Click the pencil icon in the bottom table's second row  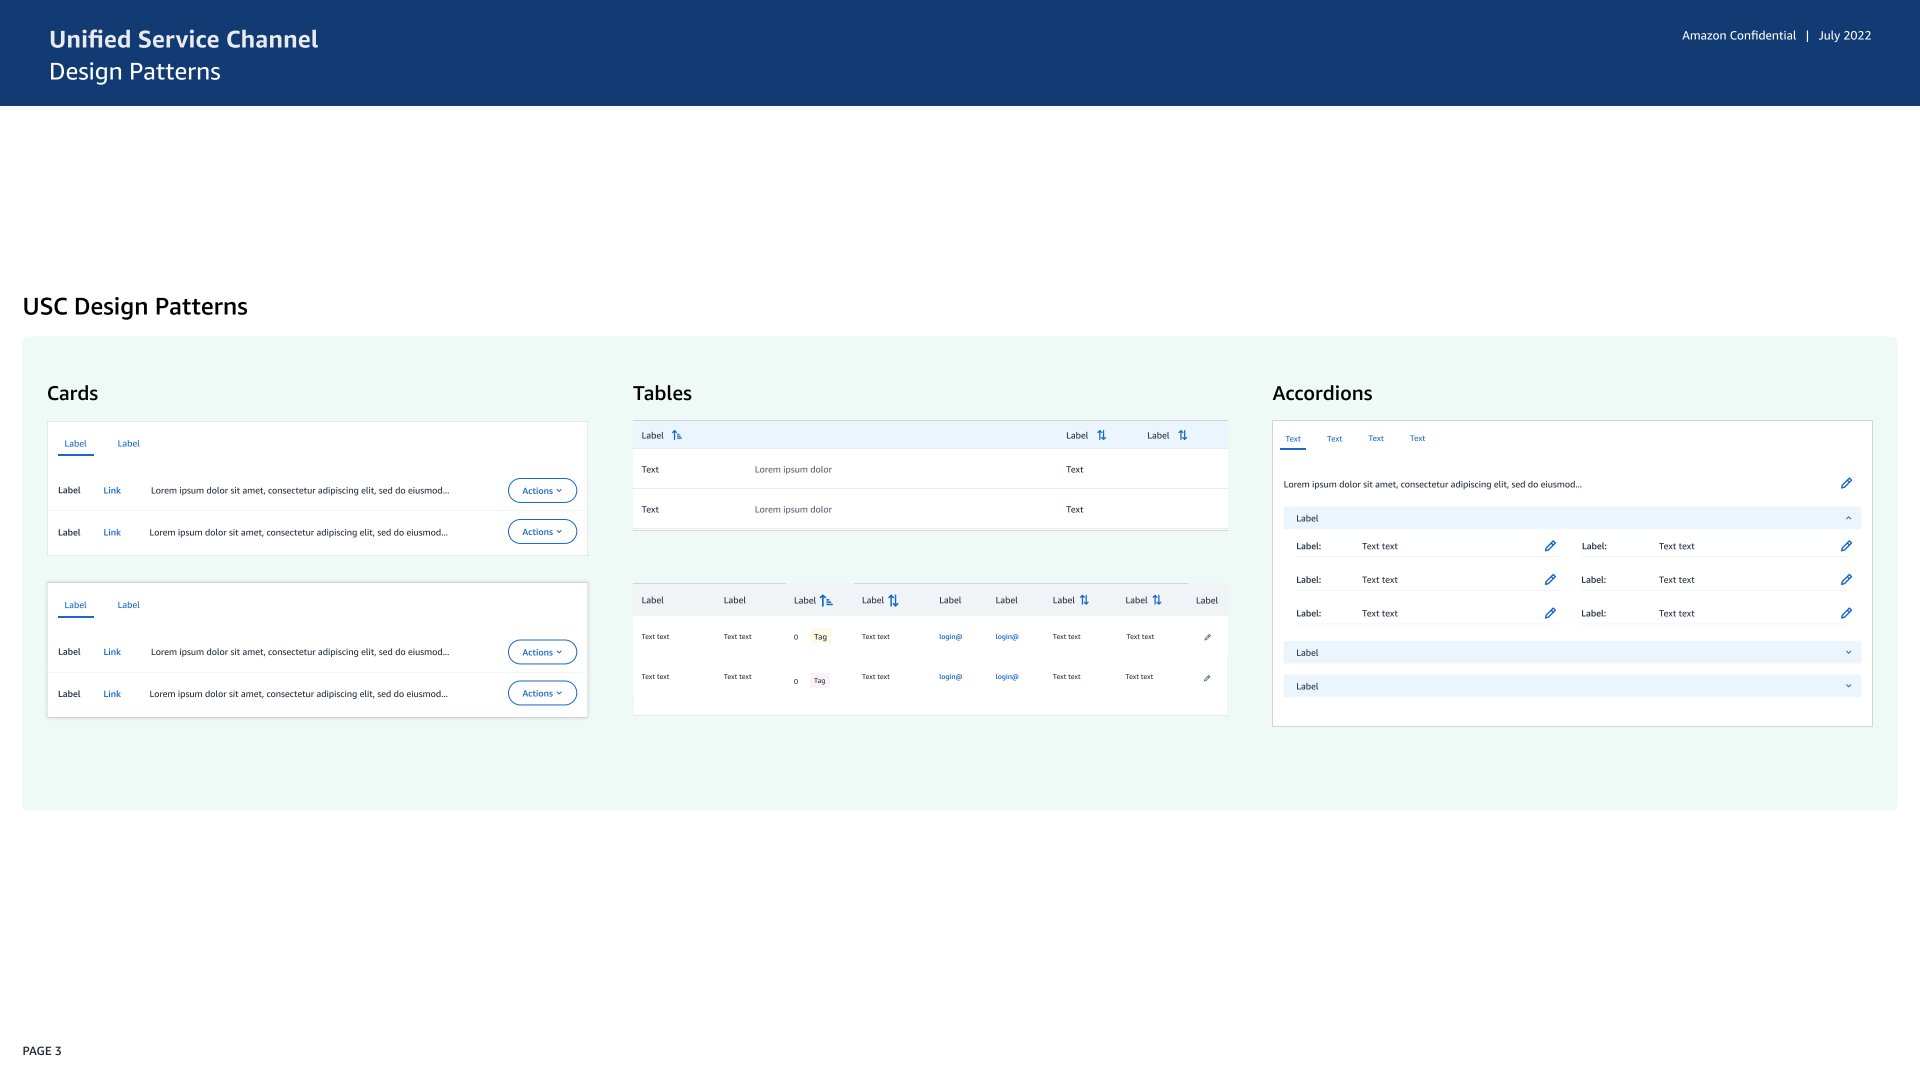tap(1207, 678)
